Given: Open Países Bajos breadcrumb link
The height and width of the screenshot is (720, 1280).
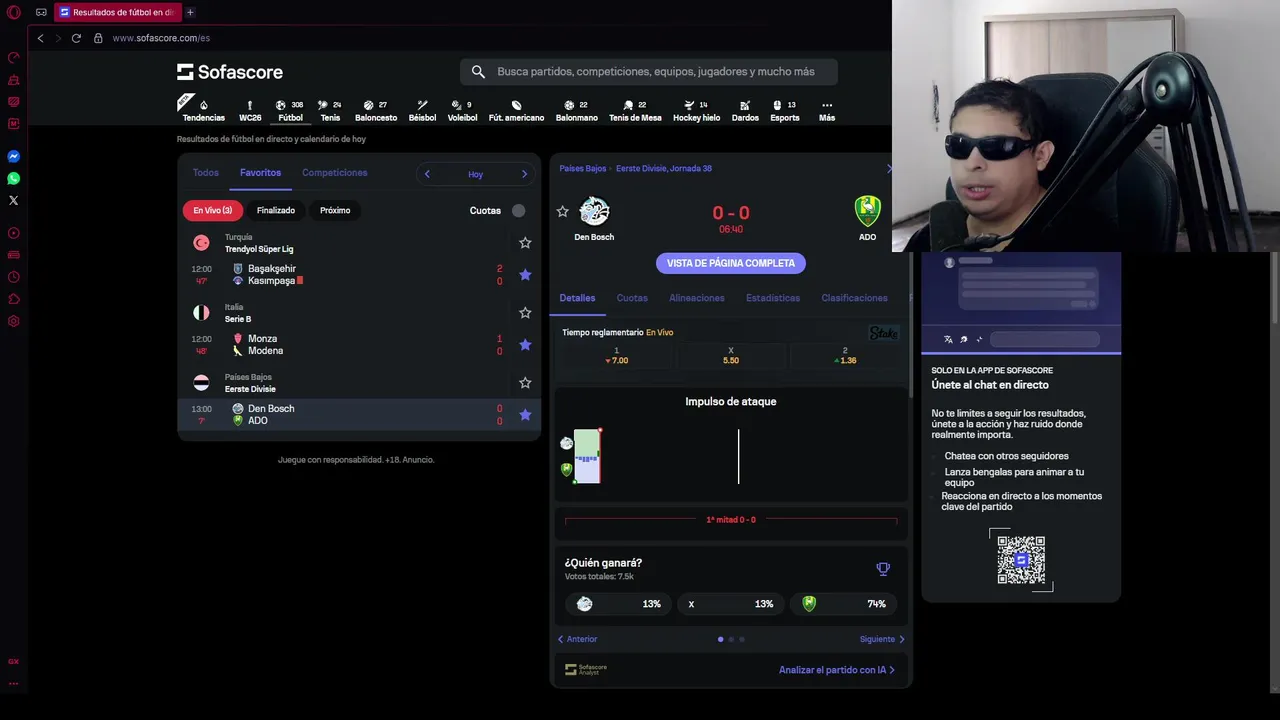Looking at the screenshot, I should (x=582, y=169).
